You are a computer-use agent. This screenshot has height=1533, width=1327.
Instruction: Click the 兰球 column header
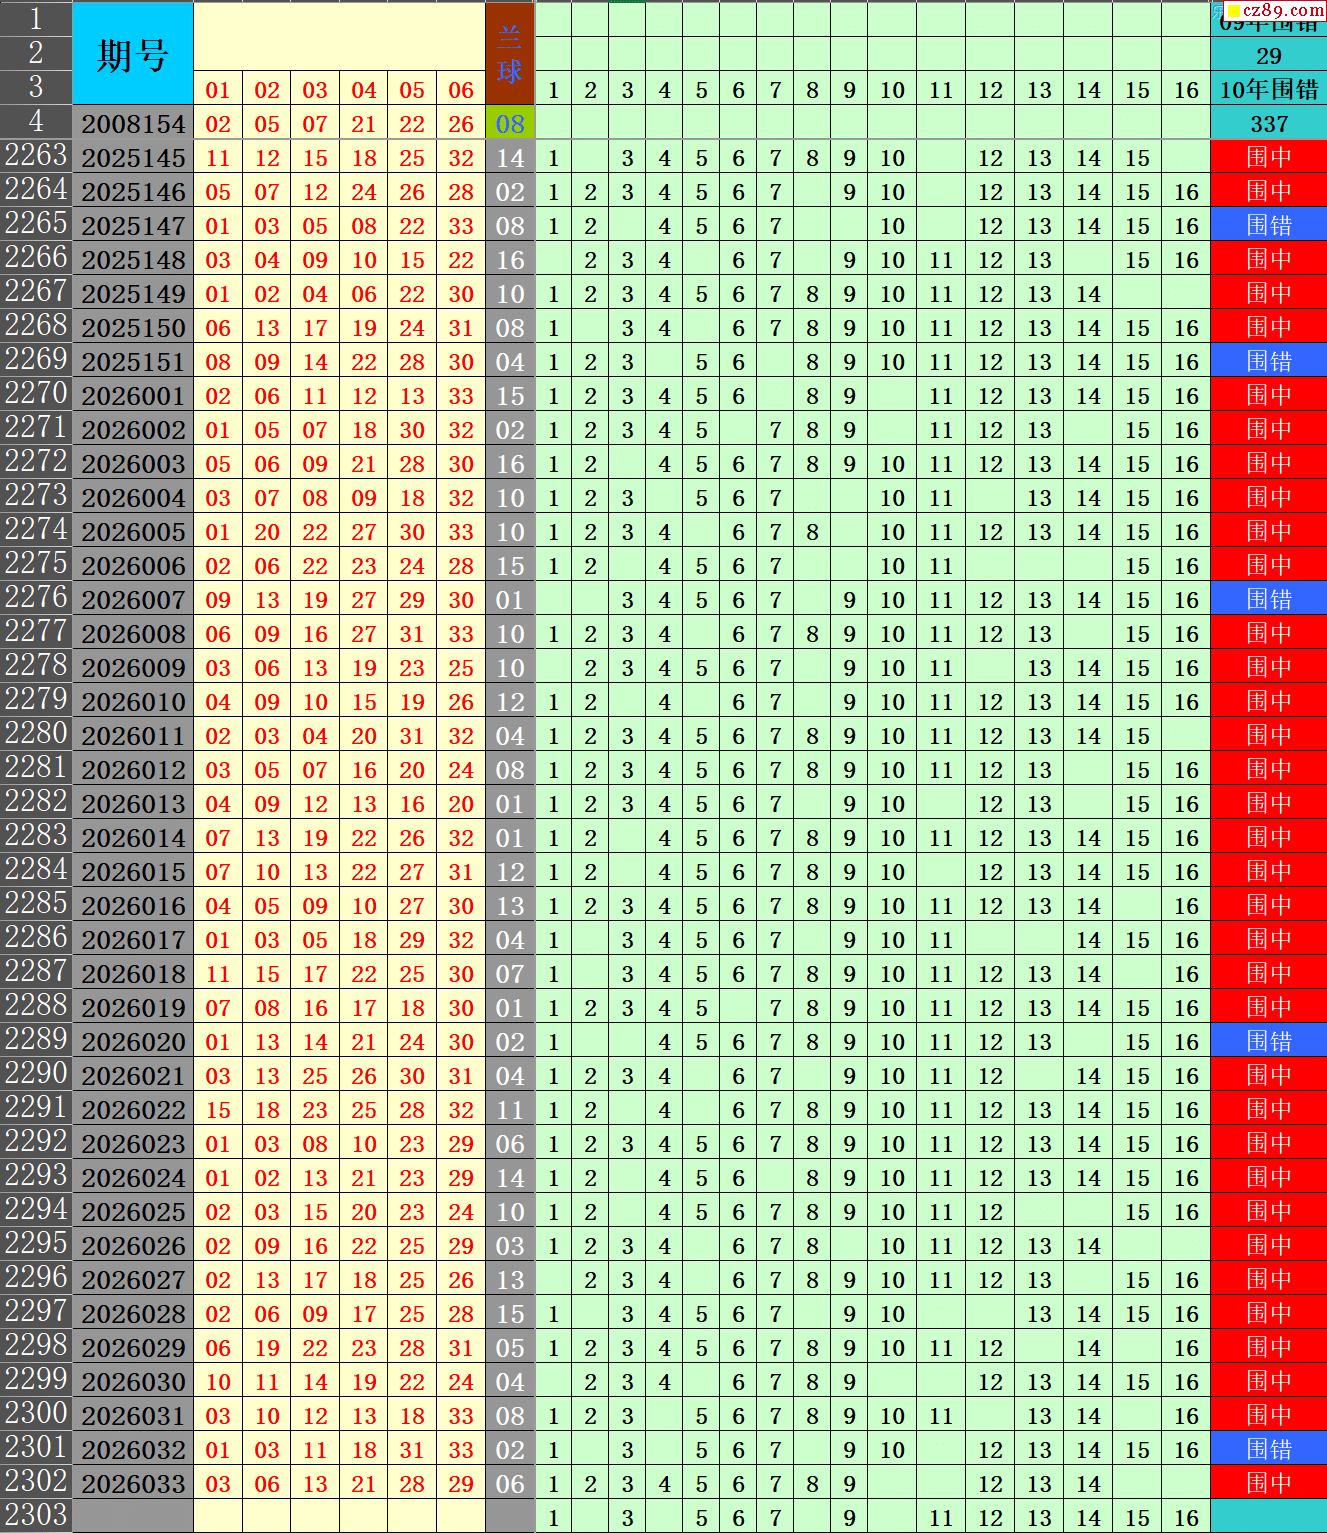pos(510,54)
